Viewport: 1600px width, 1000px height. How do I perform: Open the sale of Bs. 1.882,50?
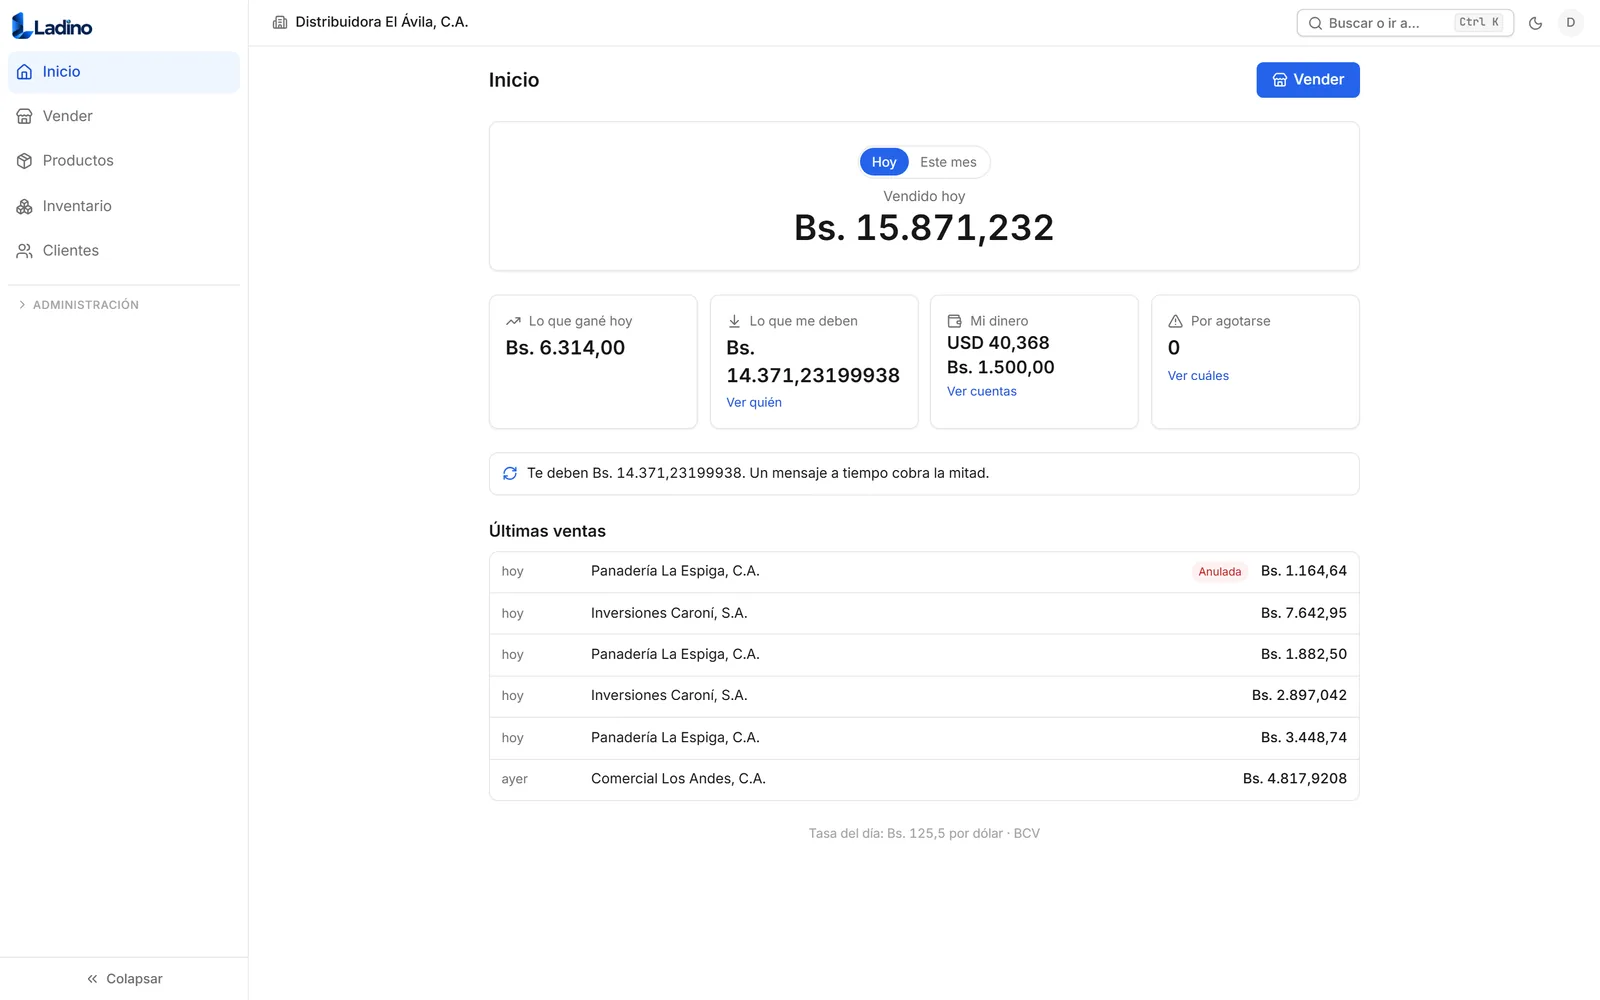pos(924,655)
